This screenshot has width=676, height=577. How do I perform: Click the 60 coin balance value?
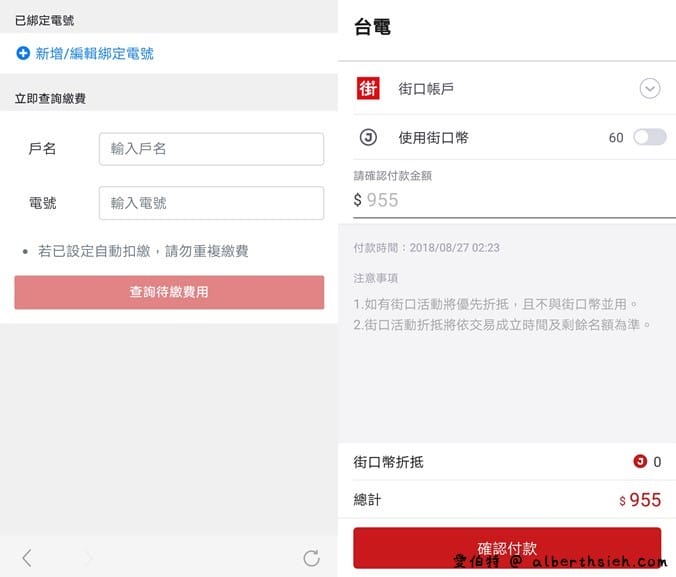coord(616,138)
